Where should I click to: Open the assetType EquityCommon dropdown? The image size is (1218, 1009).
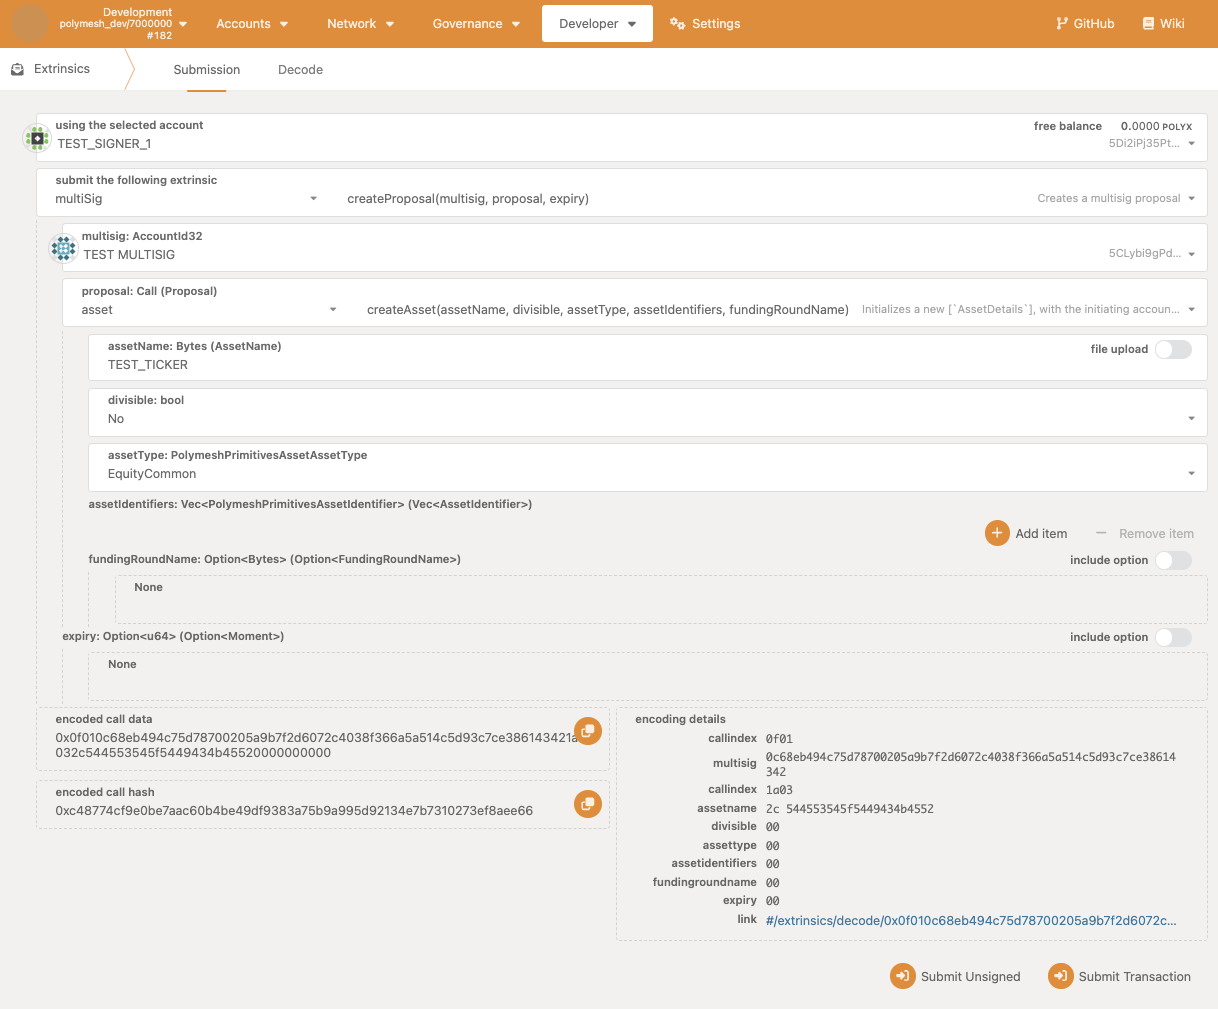click(x=1191, y=474)
